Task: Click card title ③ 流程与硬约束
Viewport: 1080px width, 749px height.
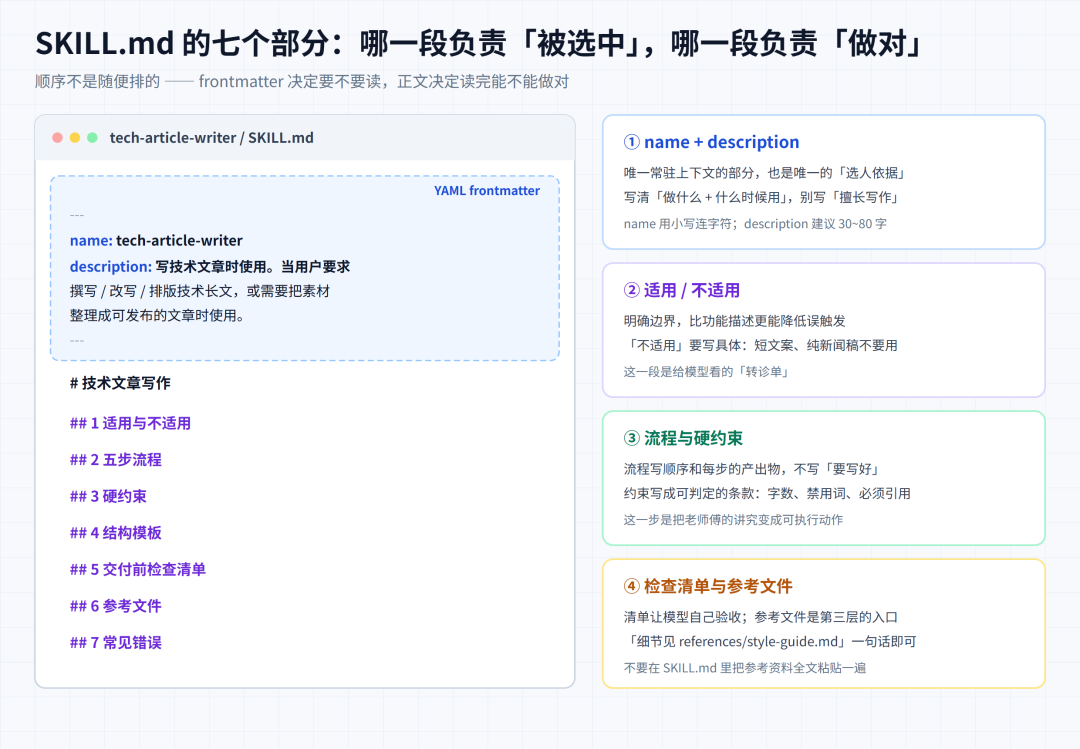Action: (683, 438)
